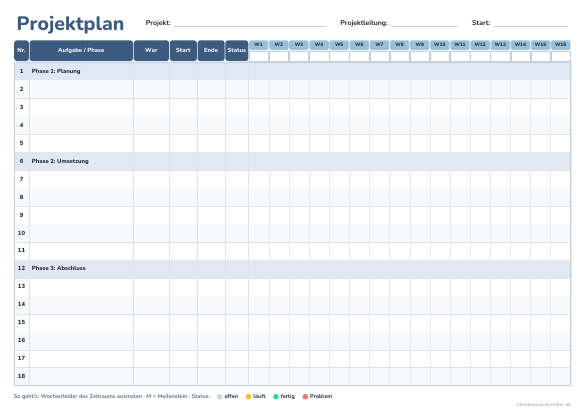Click week header W3
585x414 pixels.
[299, 45]
